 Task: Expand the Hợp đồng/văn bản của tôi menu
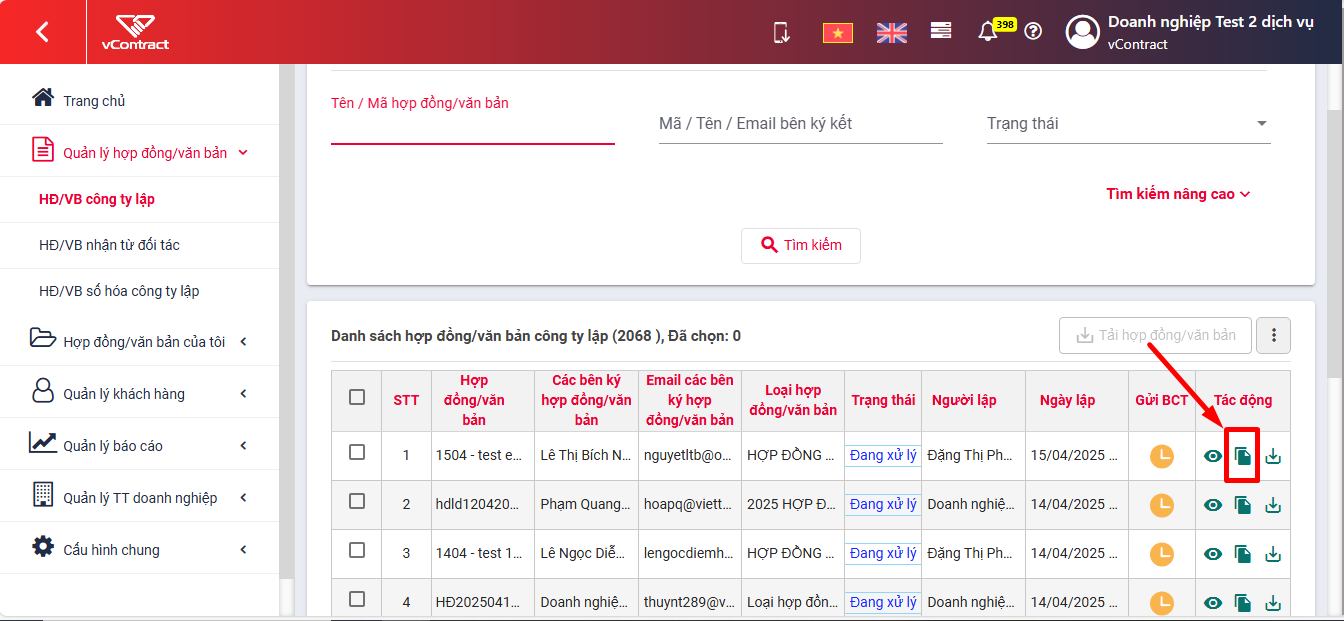(140, 341)
